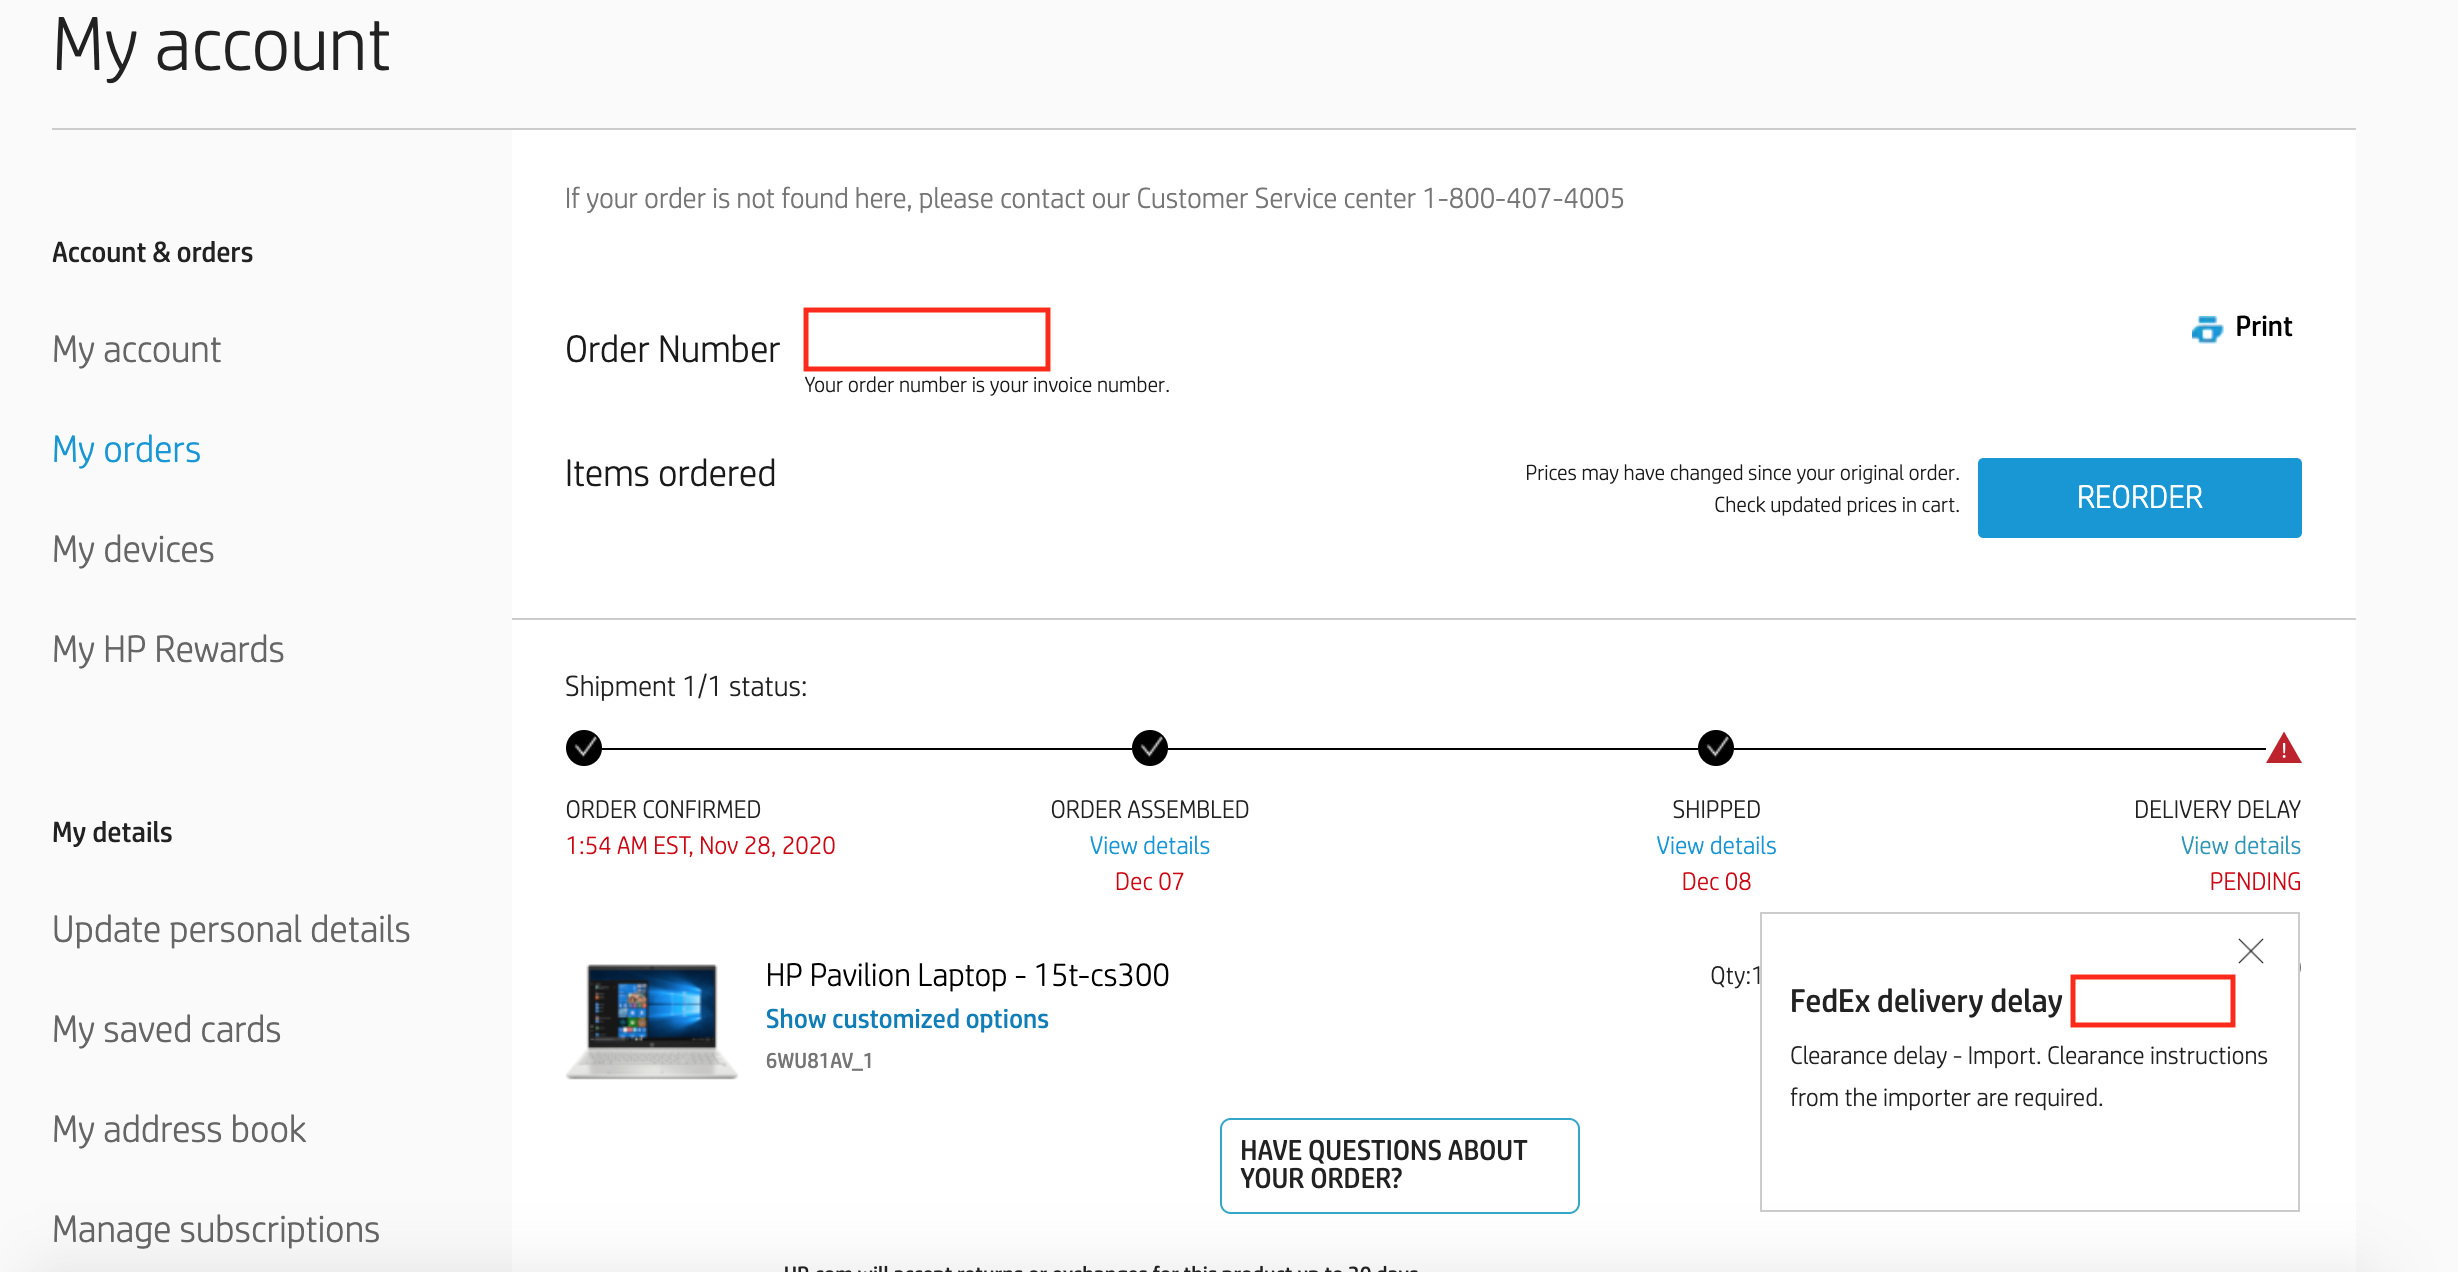This screenshot has width=2458, height=1272.
Task: Click the Shipped checkmark icon
Action: point(1715,748)
